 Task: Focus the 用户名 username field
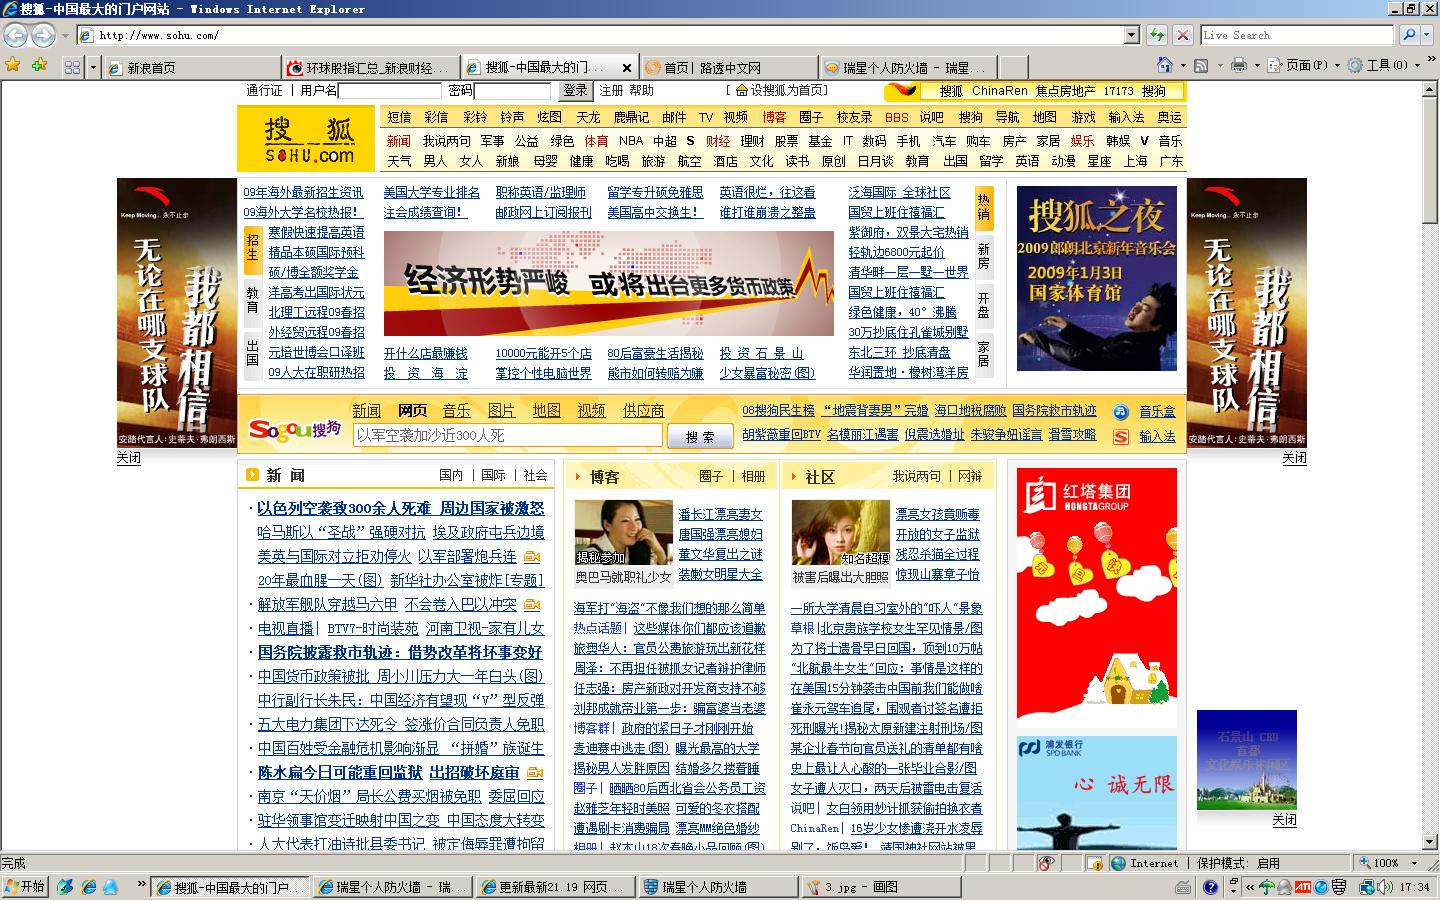[x=390, y=90]
